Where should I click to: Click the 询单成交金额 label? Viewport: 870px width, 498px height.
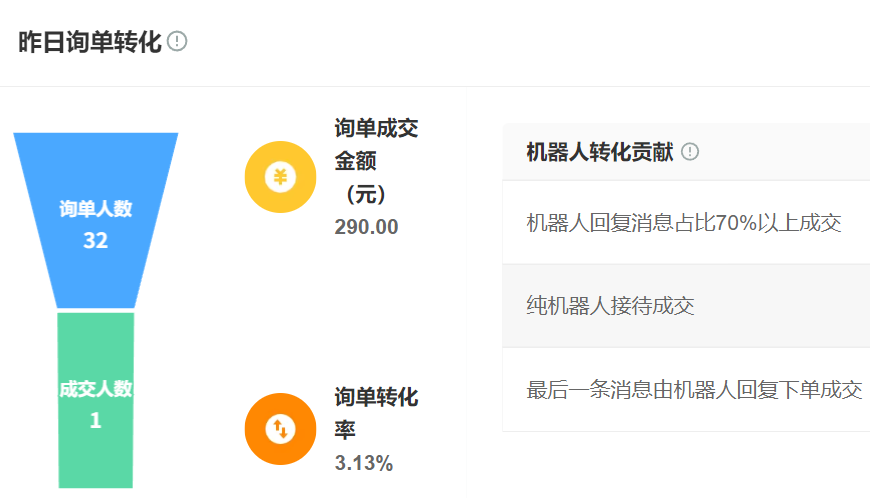coord(376,144)
